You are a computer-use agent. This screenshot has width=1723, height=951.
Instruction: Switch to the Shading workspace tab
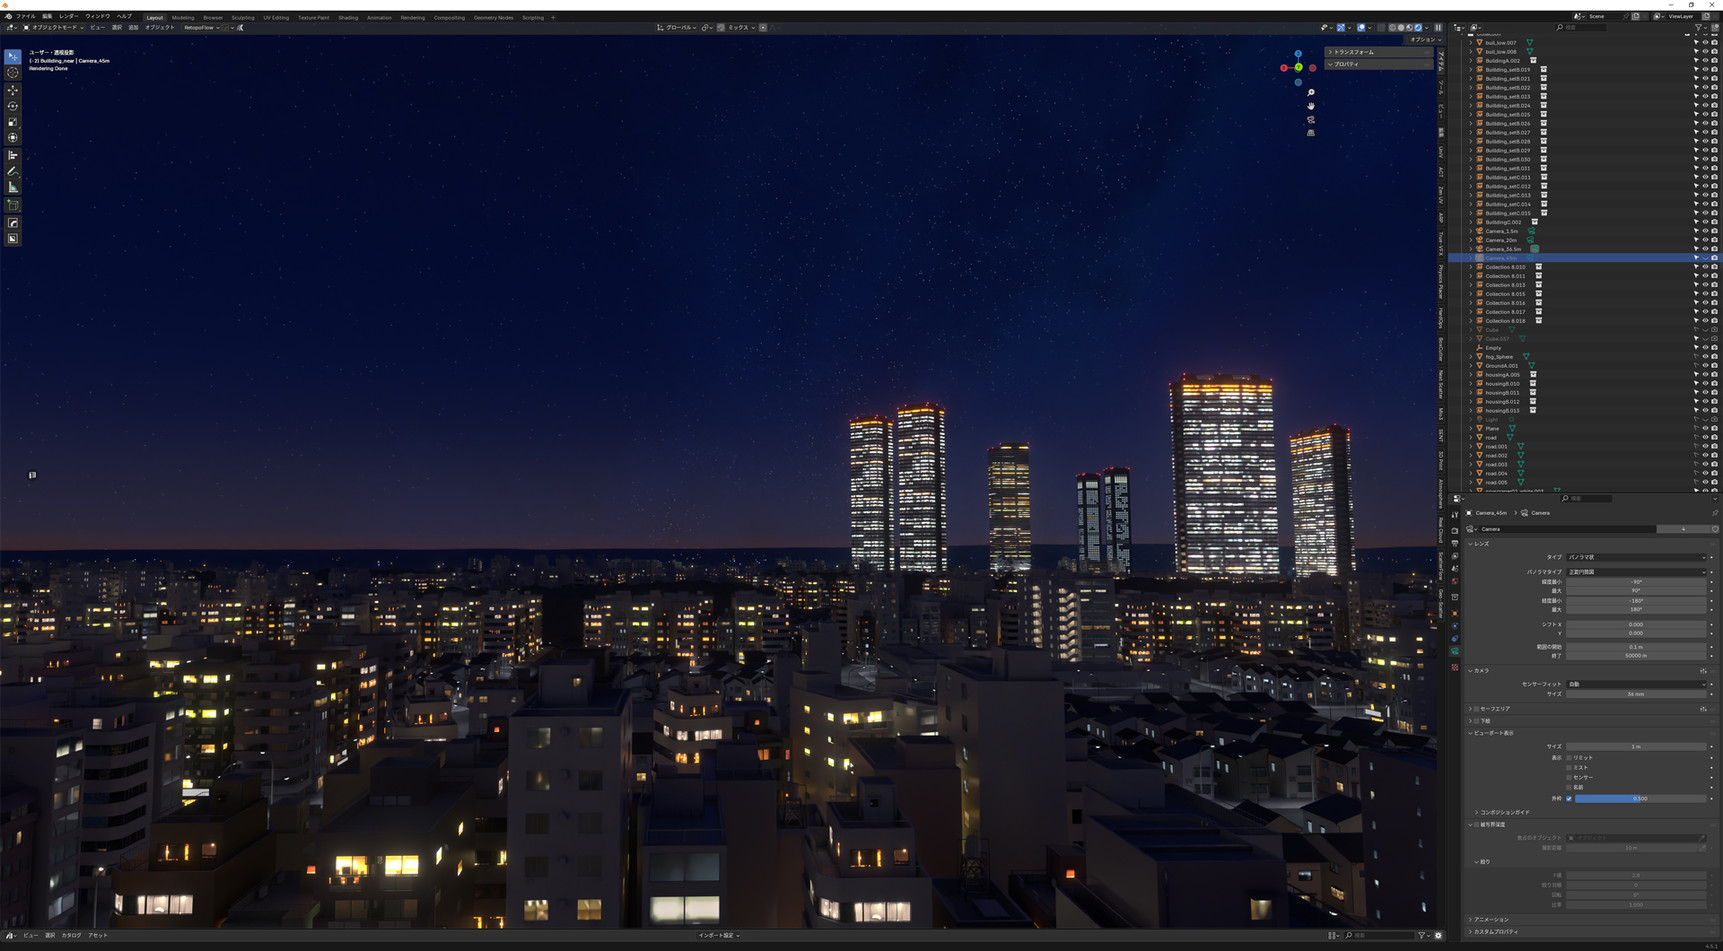tap(348, 18)
